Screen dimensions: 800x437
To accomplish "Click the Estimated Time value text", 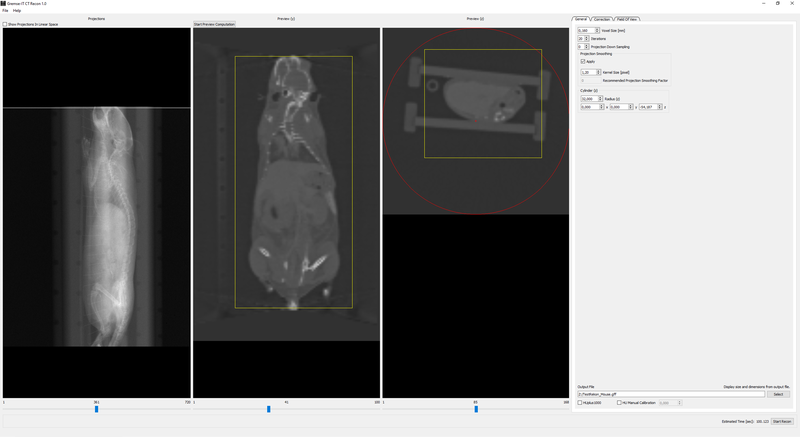I will coord(762,422).
